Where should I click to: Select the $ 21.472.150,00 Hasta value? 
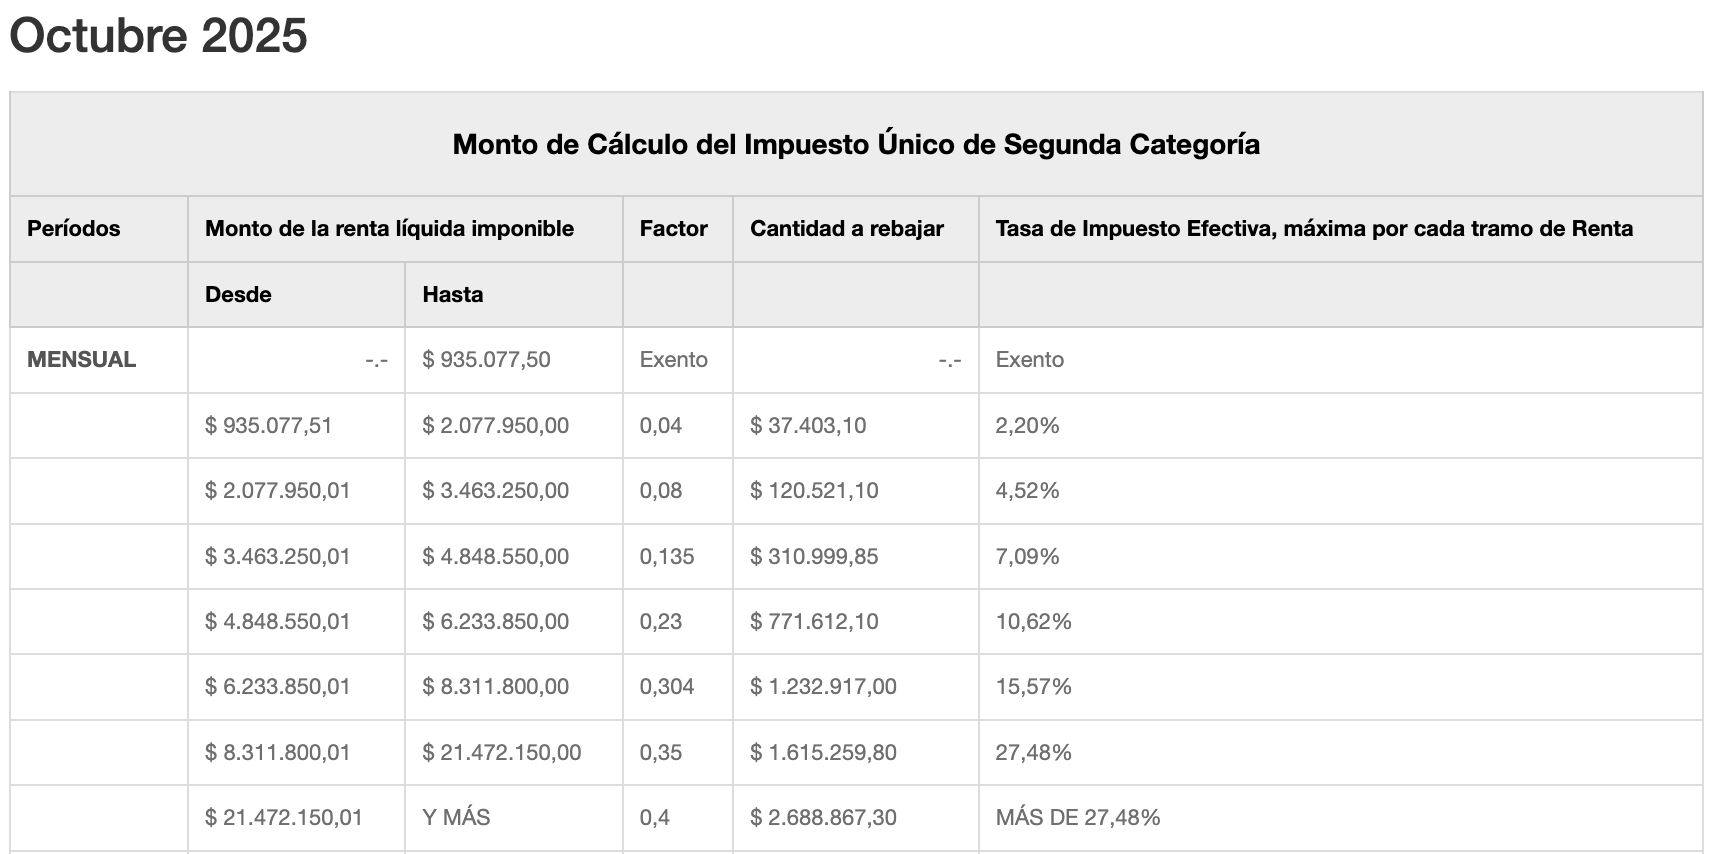pos(501,753)
